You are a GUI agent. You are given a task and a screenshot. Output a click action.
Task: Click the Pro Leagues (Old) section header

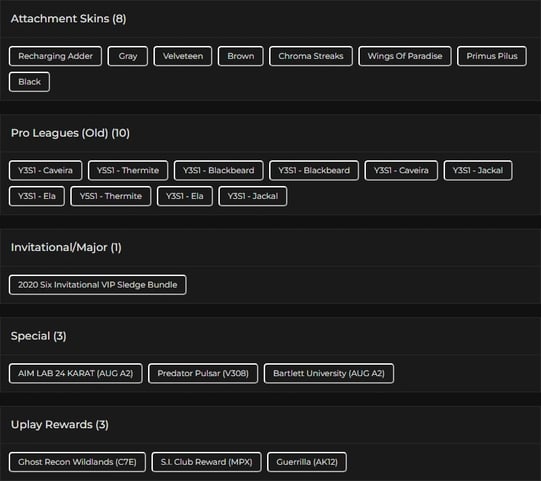(x=70, y=133)
